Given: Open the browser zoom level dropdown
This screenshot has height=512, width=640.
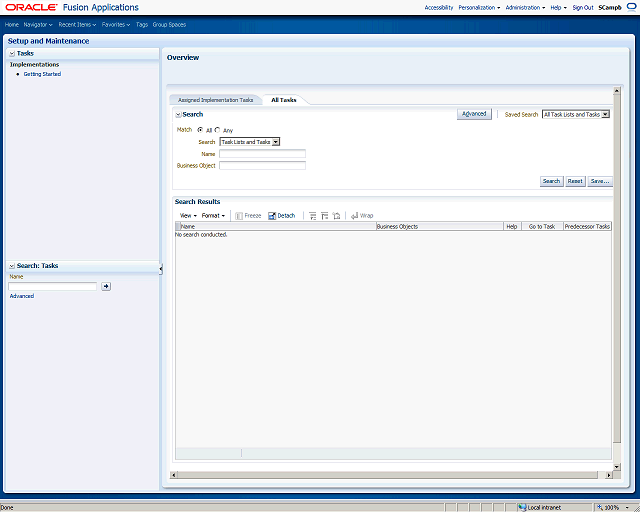Looking at the screenshot, I should pyautogui.click(x=627, y=508).
